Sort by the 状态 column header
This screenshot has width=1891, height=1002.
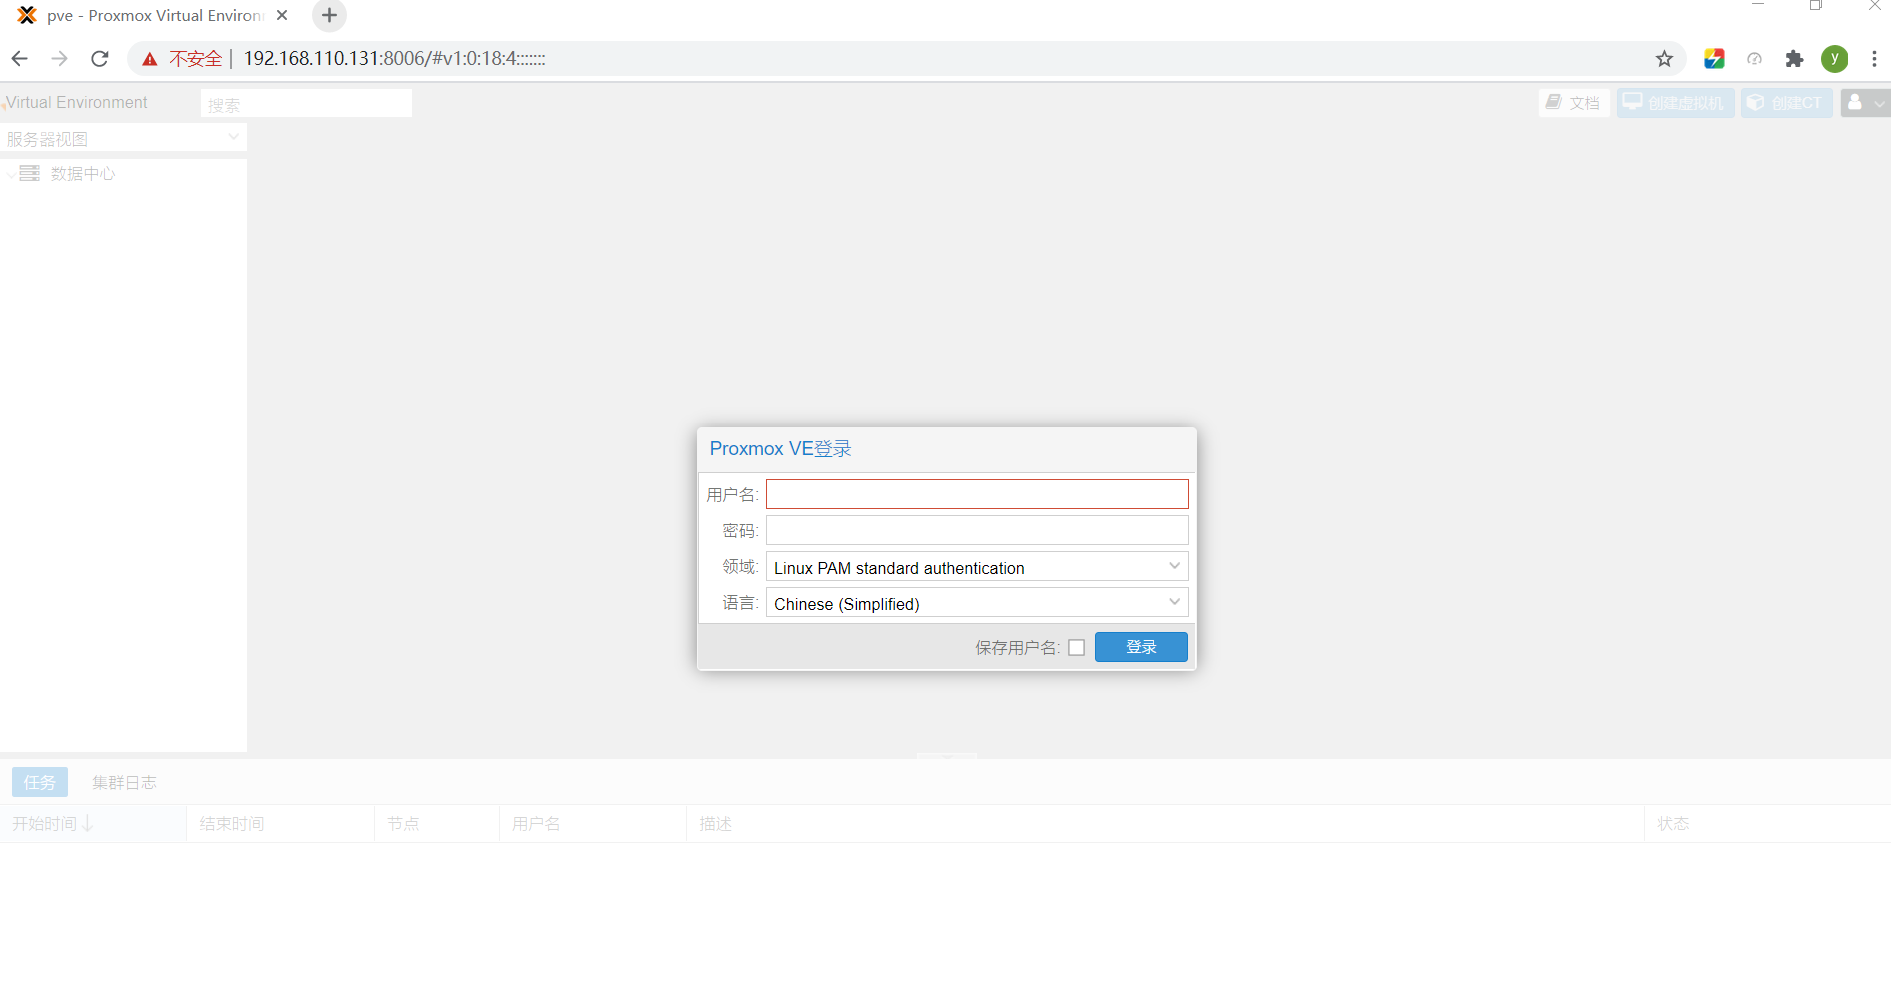click(x=1768, y=824)
